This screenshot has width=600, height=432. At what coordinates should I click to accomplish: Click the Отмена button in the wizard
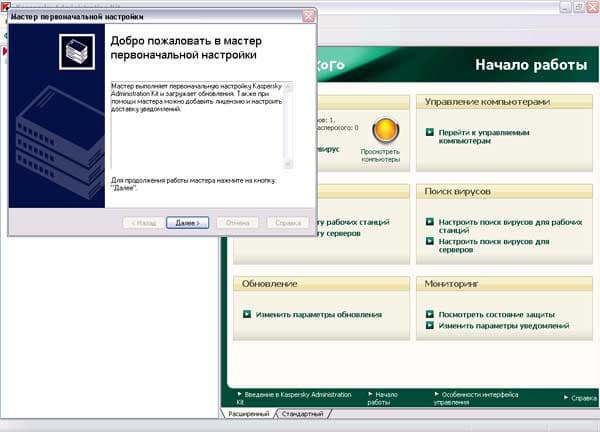[238, 223]
